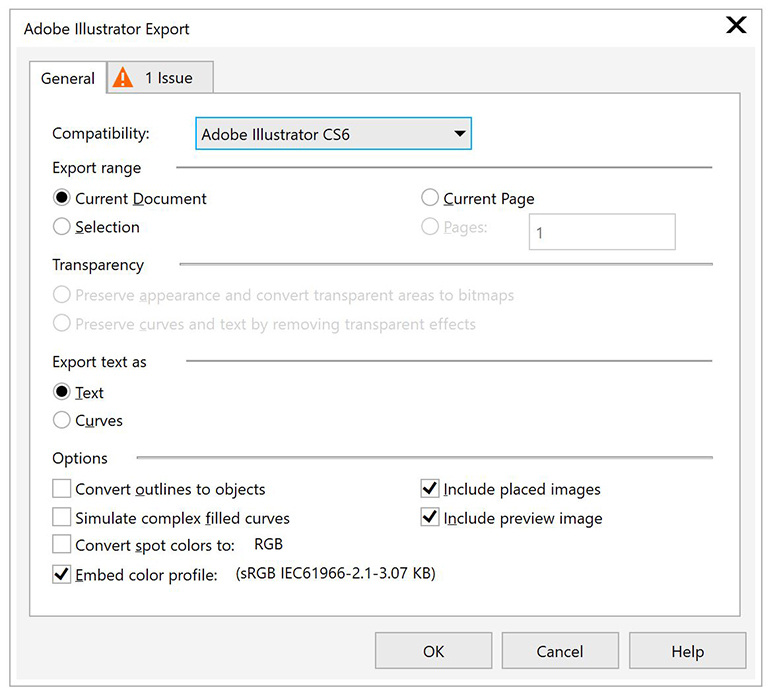Check Simulate complex filled curves
Image resolution: width=773 pixels, height=700 pixels.
pos(63,518)
